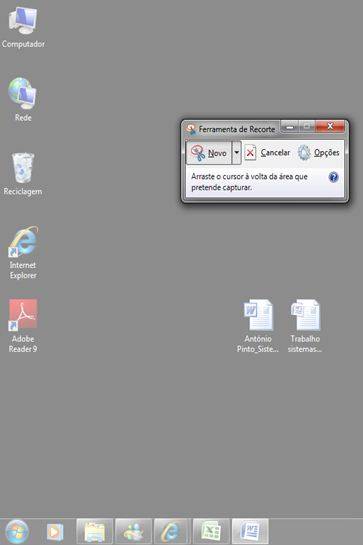363x546 pixels.
Task: Select the Internet Explorer desktop shortcut
Action: [23, 252]
